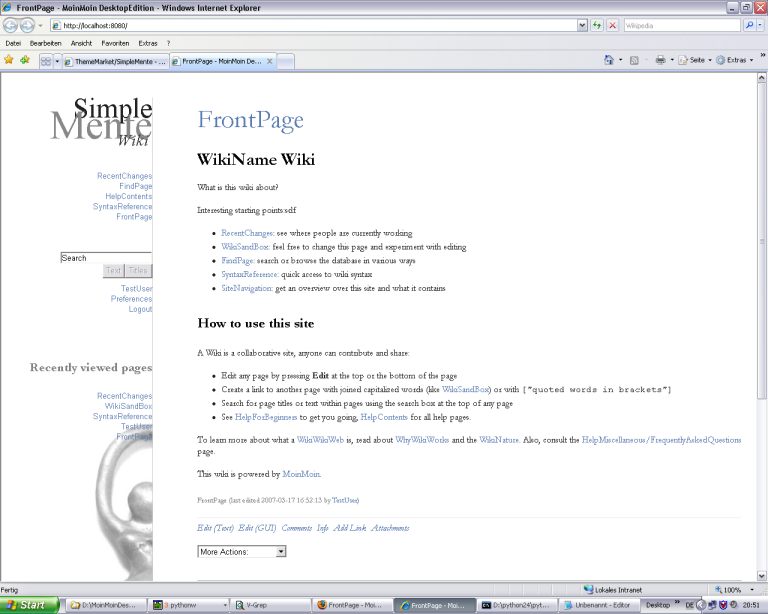The width and height of the screenshot is (768, 614).
Task: Expand the More Actions dropdown
Action: pyautogui.click(x=280, y=551)
